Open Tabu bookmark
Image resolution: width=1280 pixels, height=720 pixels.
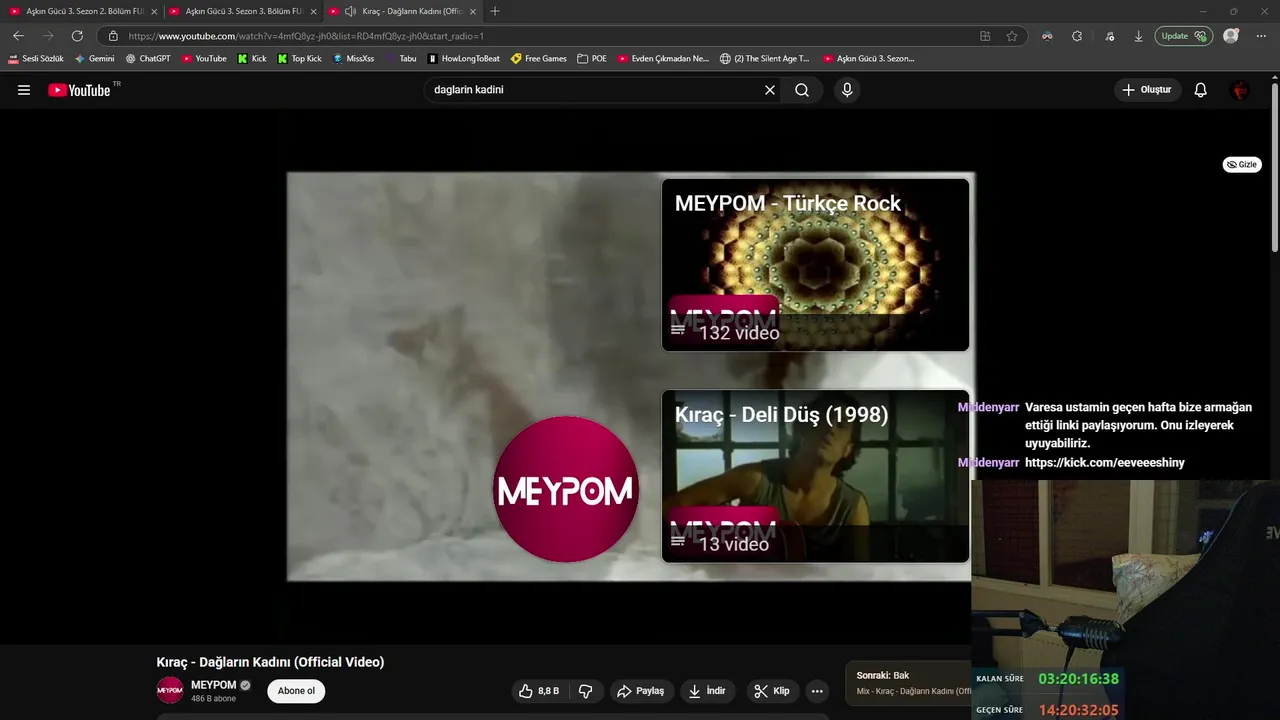tap(401, 59)
